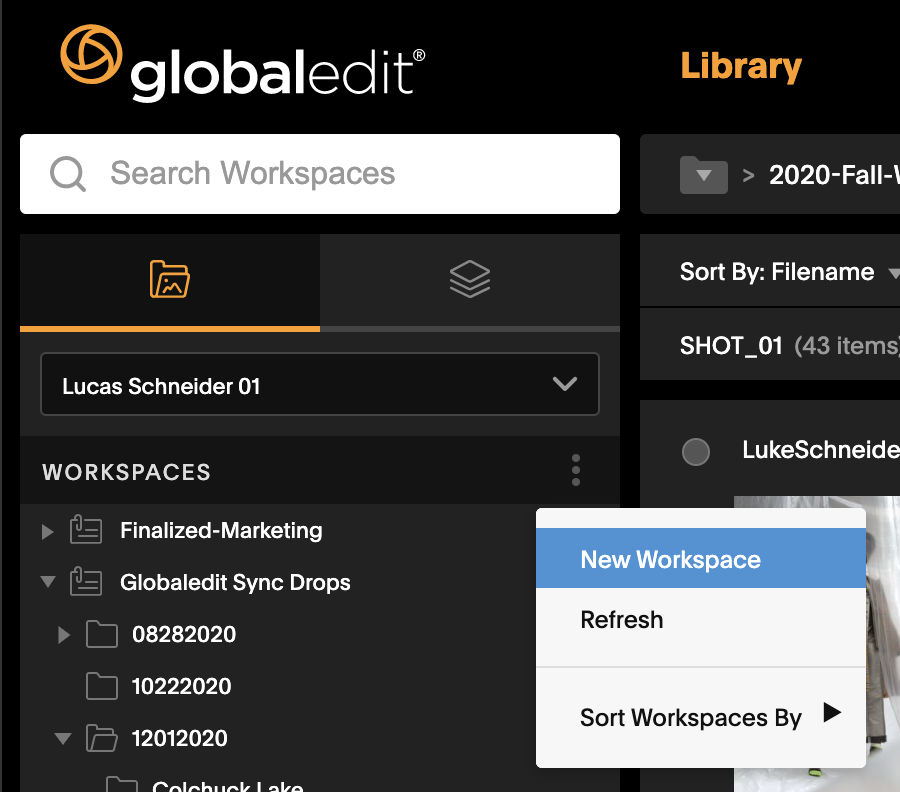Open the Colchuck Lake folder

tap(227, 785)
